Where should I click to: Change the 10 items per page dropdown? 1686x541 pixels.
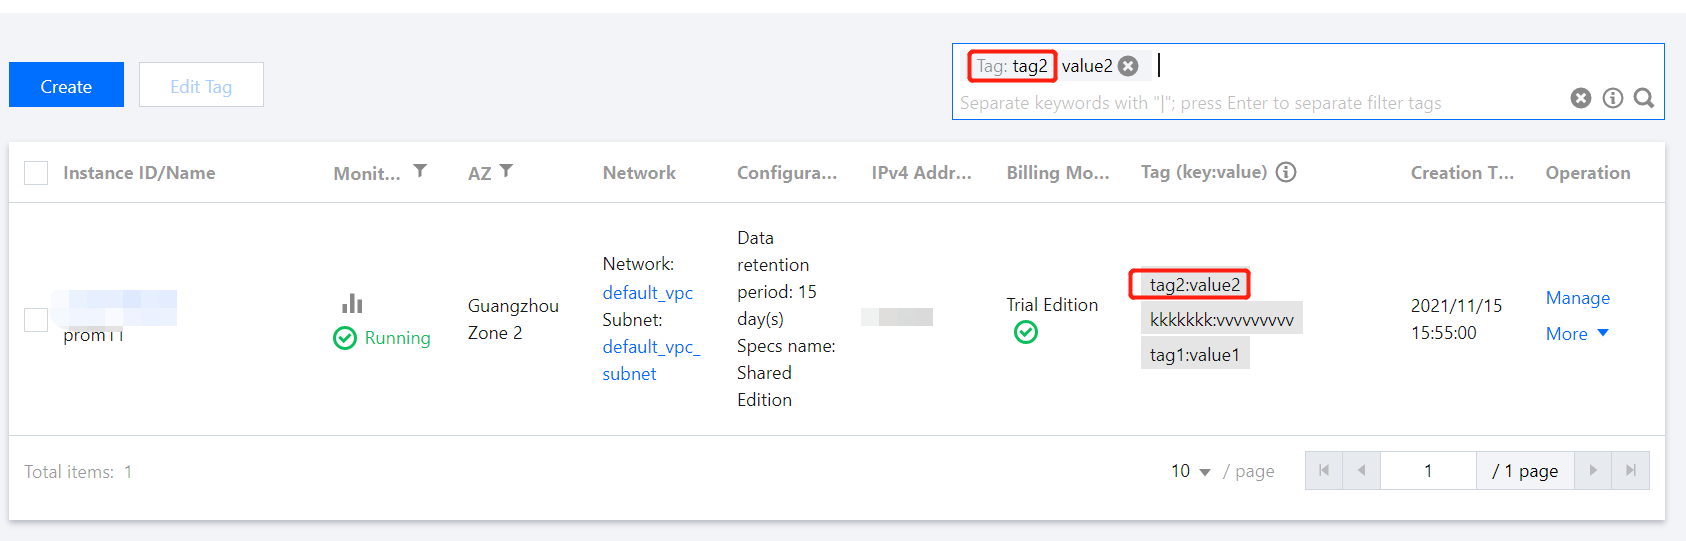[1190, 471]
